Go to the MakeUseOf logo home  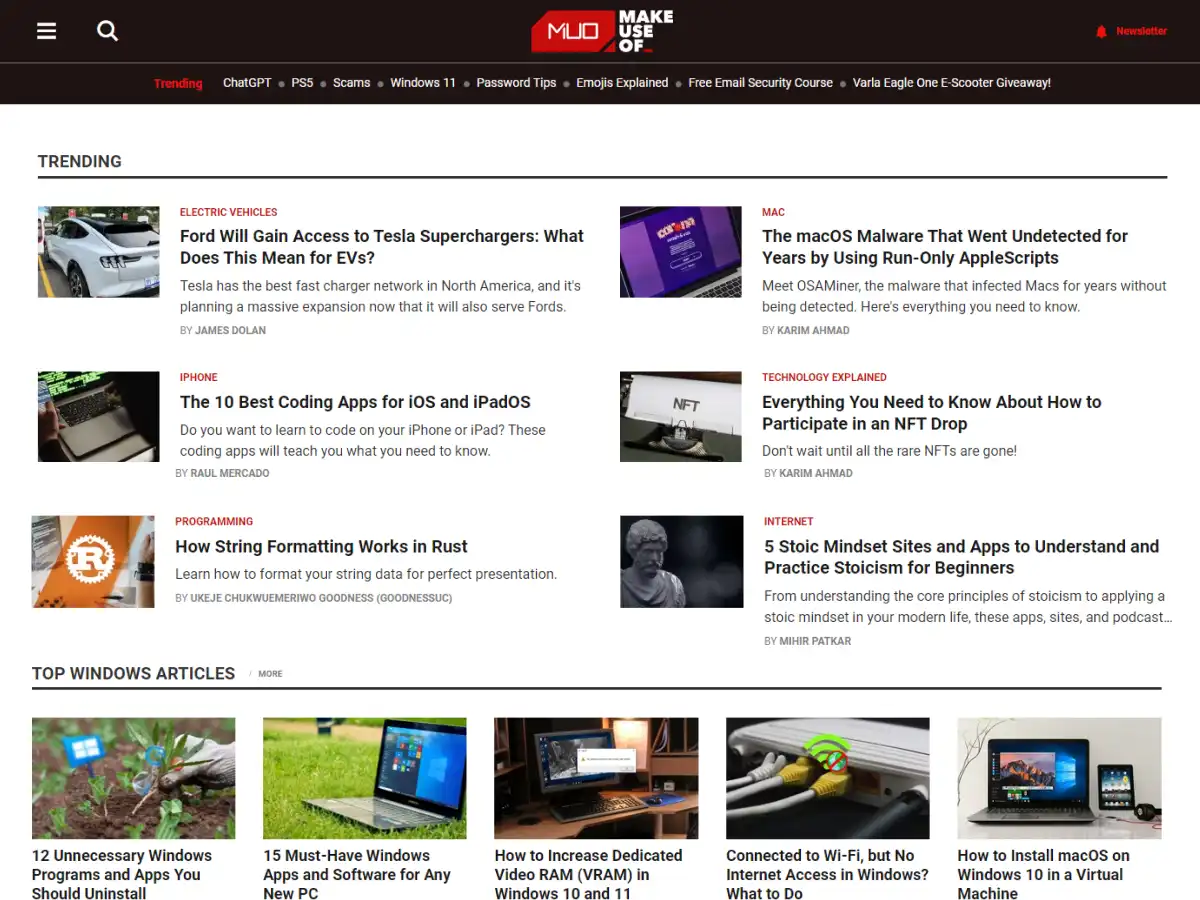pos(601,31)
